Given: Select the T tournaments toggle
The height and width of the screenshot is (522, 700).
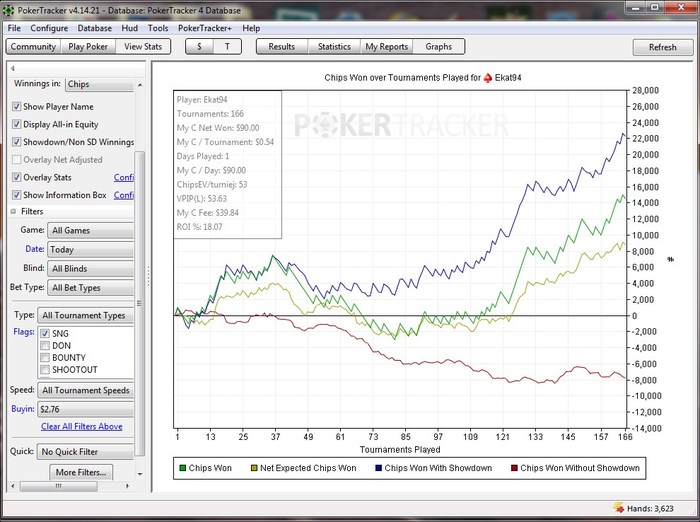Looking at the screenshot, I should click(227, 46).
